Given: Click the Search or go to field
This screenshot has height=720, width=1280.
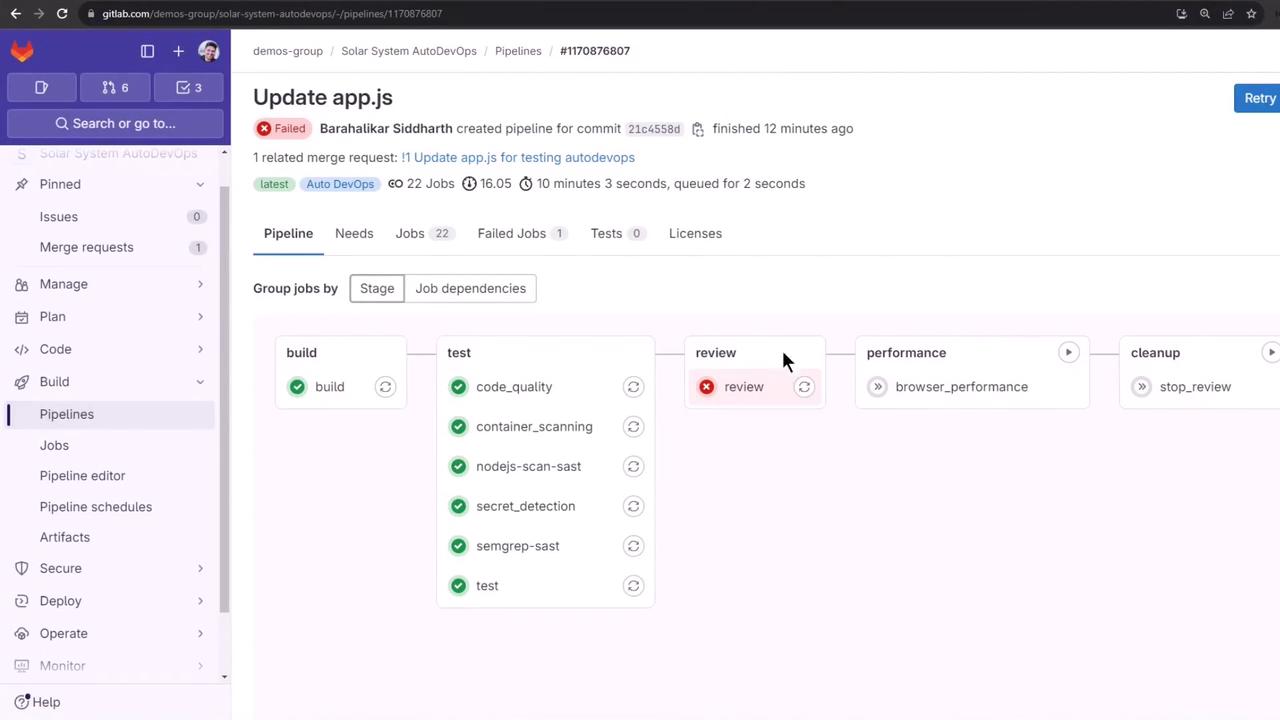Looking at the screenshot, I should [x=115, y=123].
